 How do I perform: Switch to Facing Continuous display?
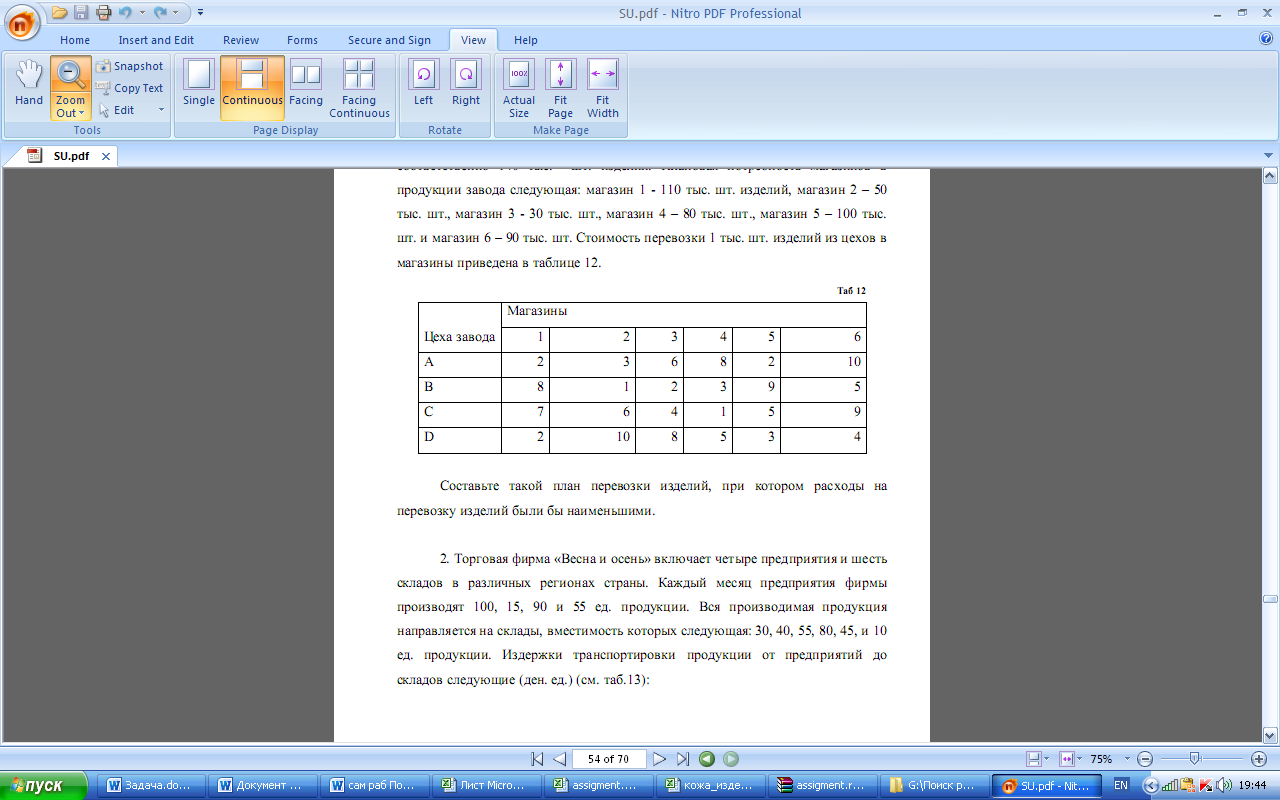click(359, 88)
